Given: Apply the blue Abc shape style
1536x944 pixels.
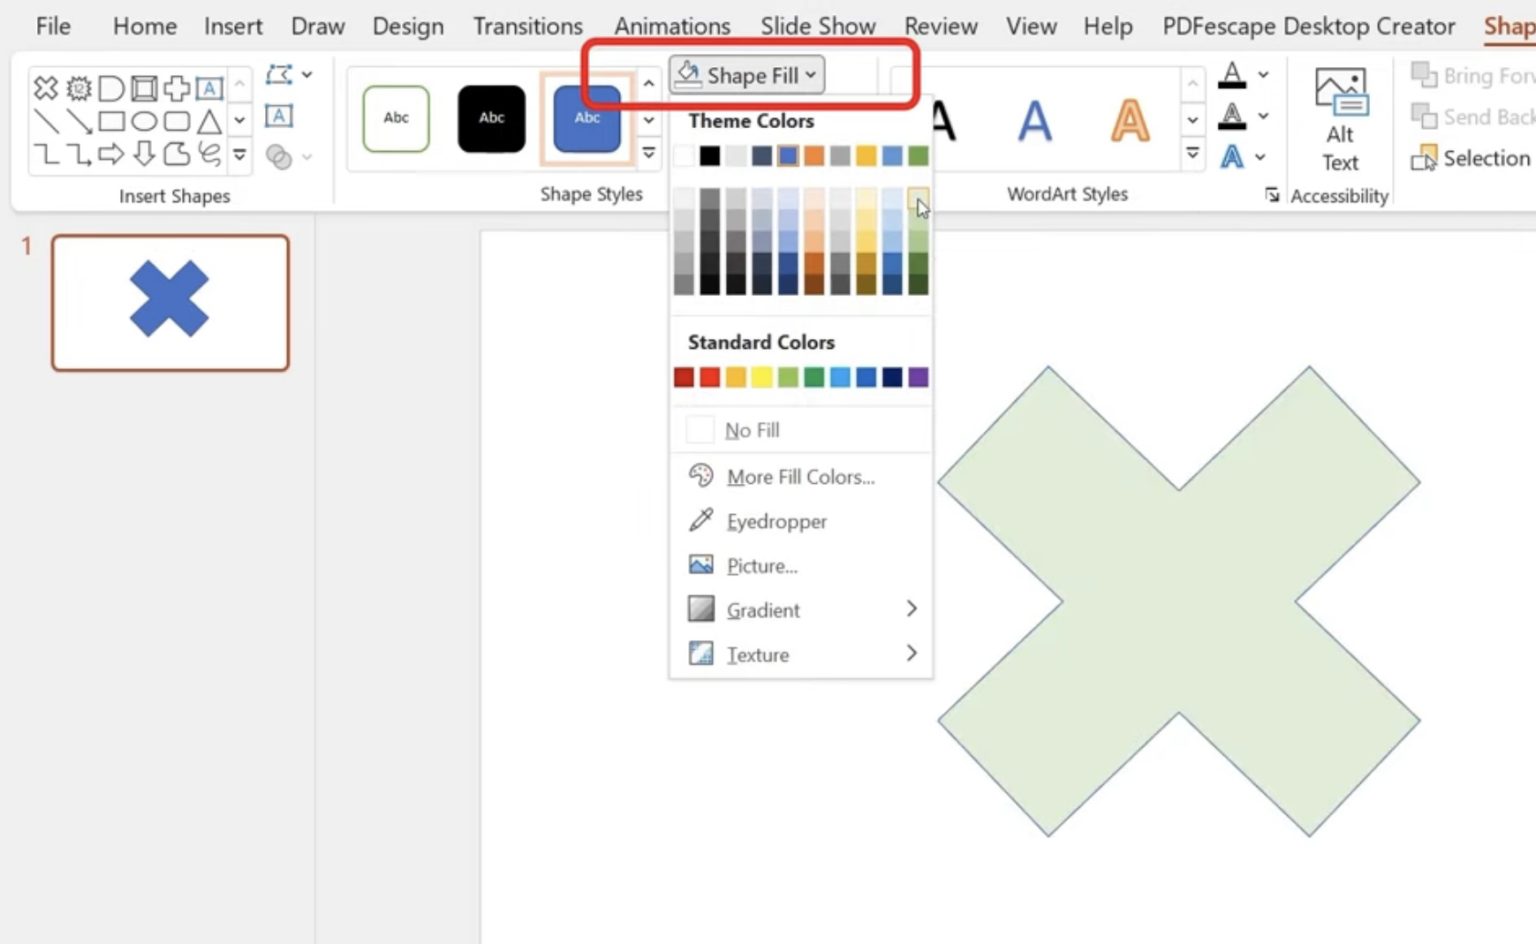Looking at the screenshot, I should (x=586, y=118).
